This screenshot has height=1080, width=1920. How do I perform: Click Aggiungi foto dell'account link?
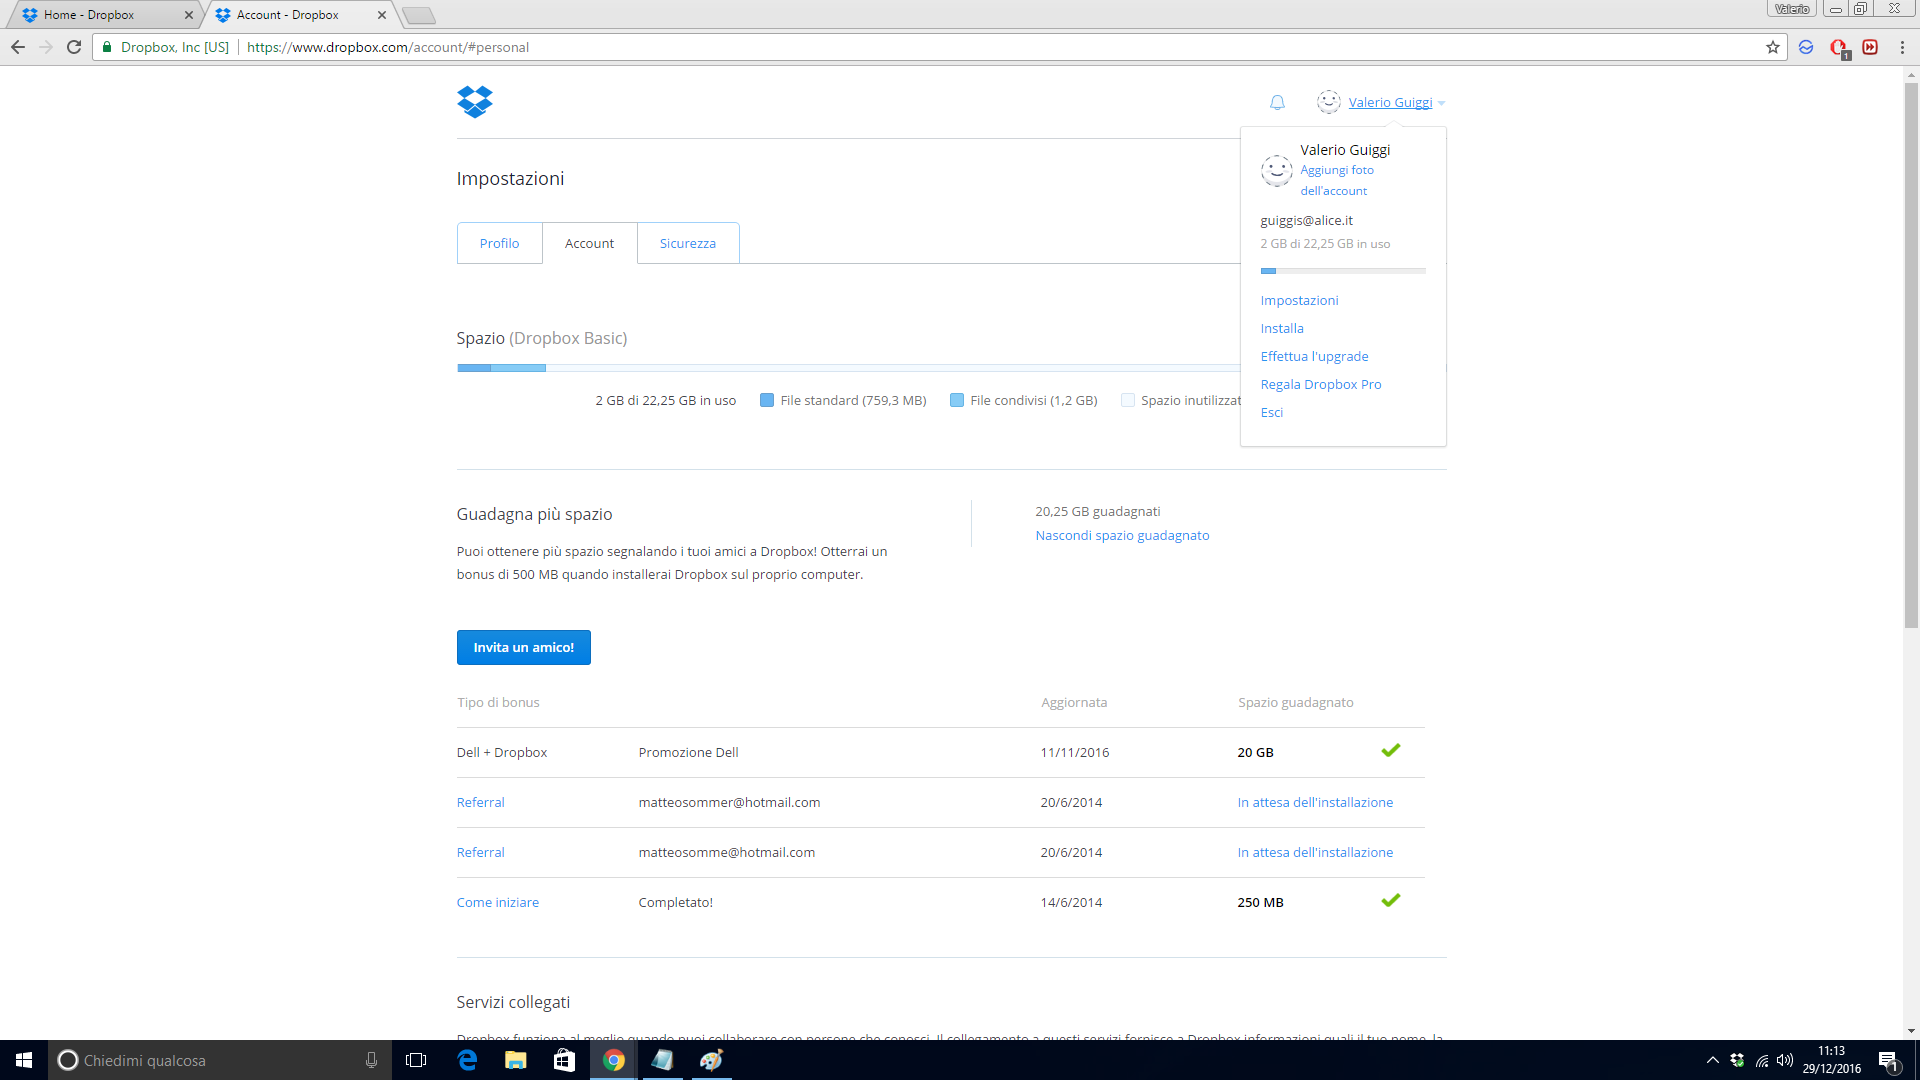(x=1337, y=180)
